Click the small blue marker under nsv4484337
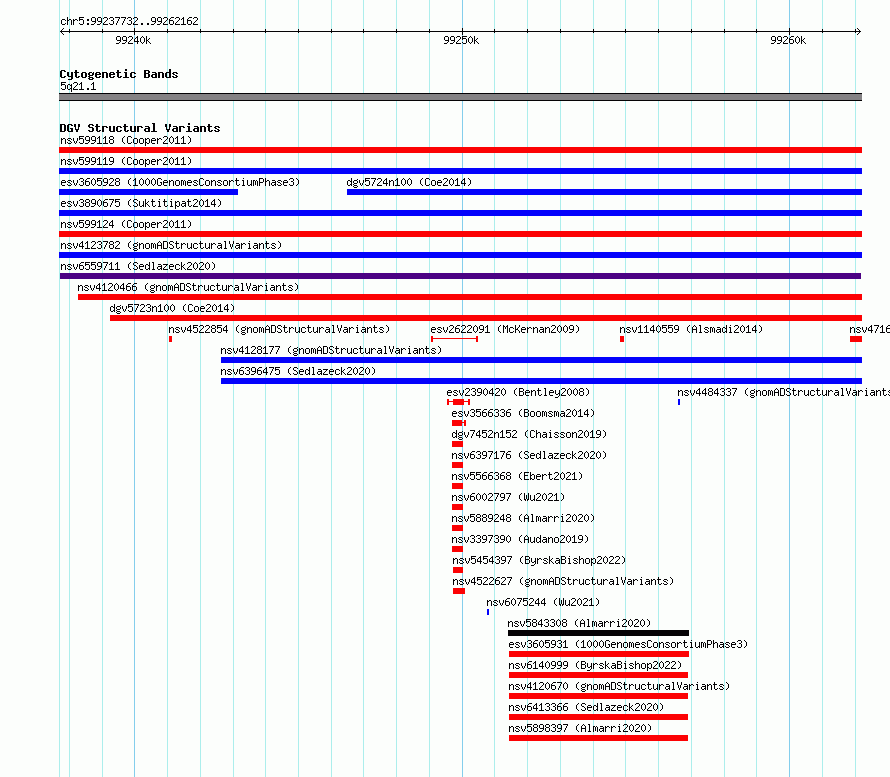Screen dimensions: 890x777 679,402
